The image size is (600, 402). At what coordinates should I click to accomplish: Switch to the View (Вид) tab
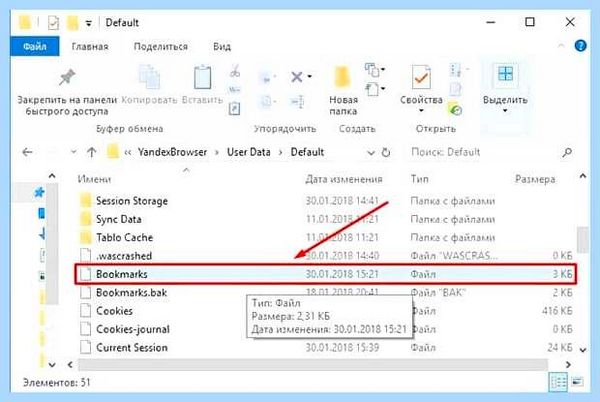[222, 47]
